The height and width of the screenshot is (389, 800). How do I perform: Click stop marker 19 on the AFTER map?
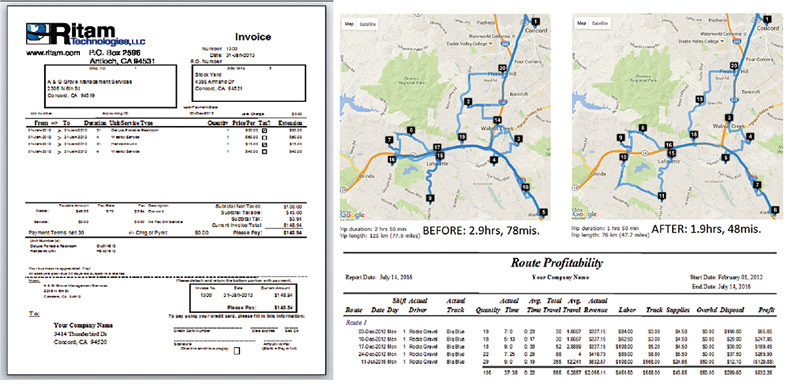[x=699, y=99]
